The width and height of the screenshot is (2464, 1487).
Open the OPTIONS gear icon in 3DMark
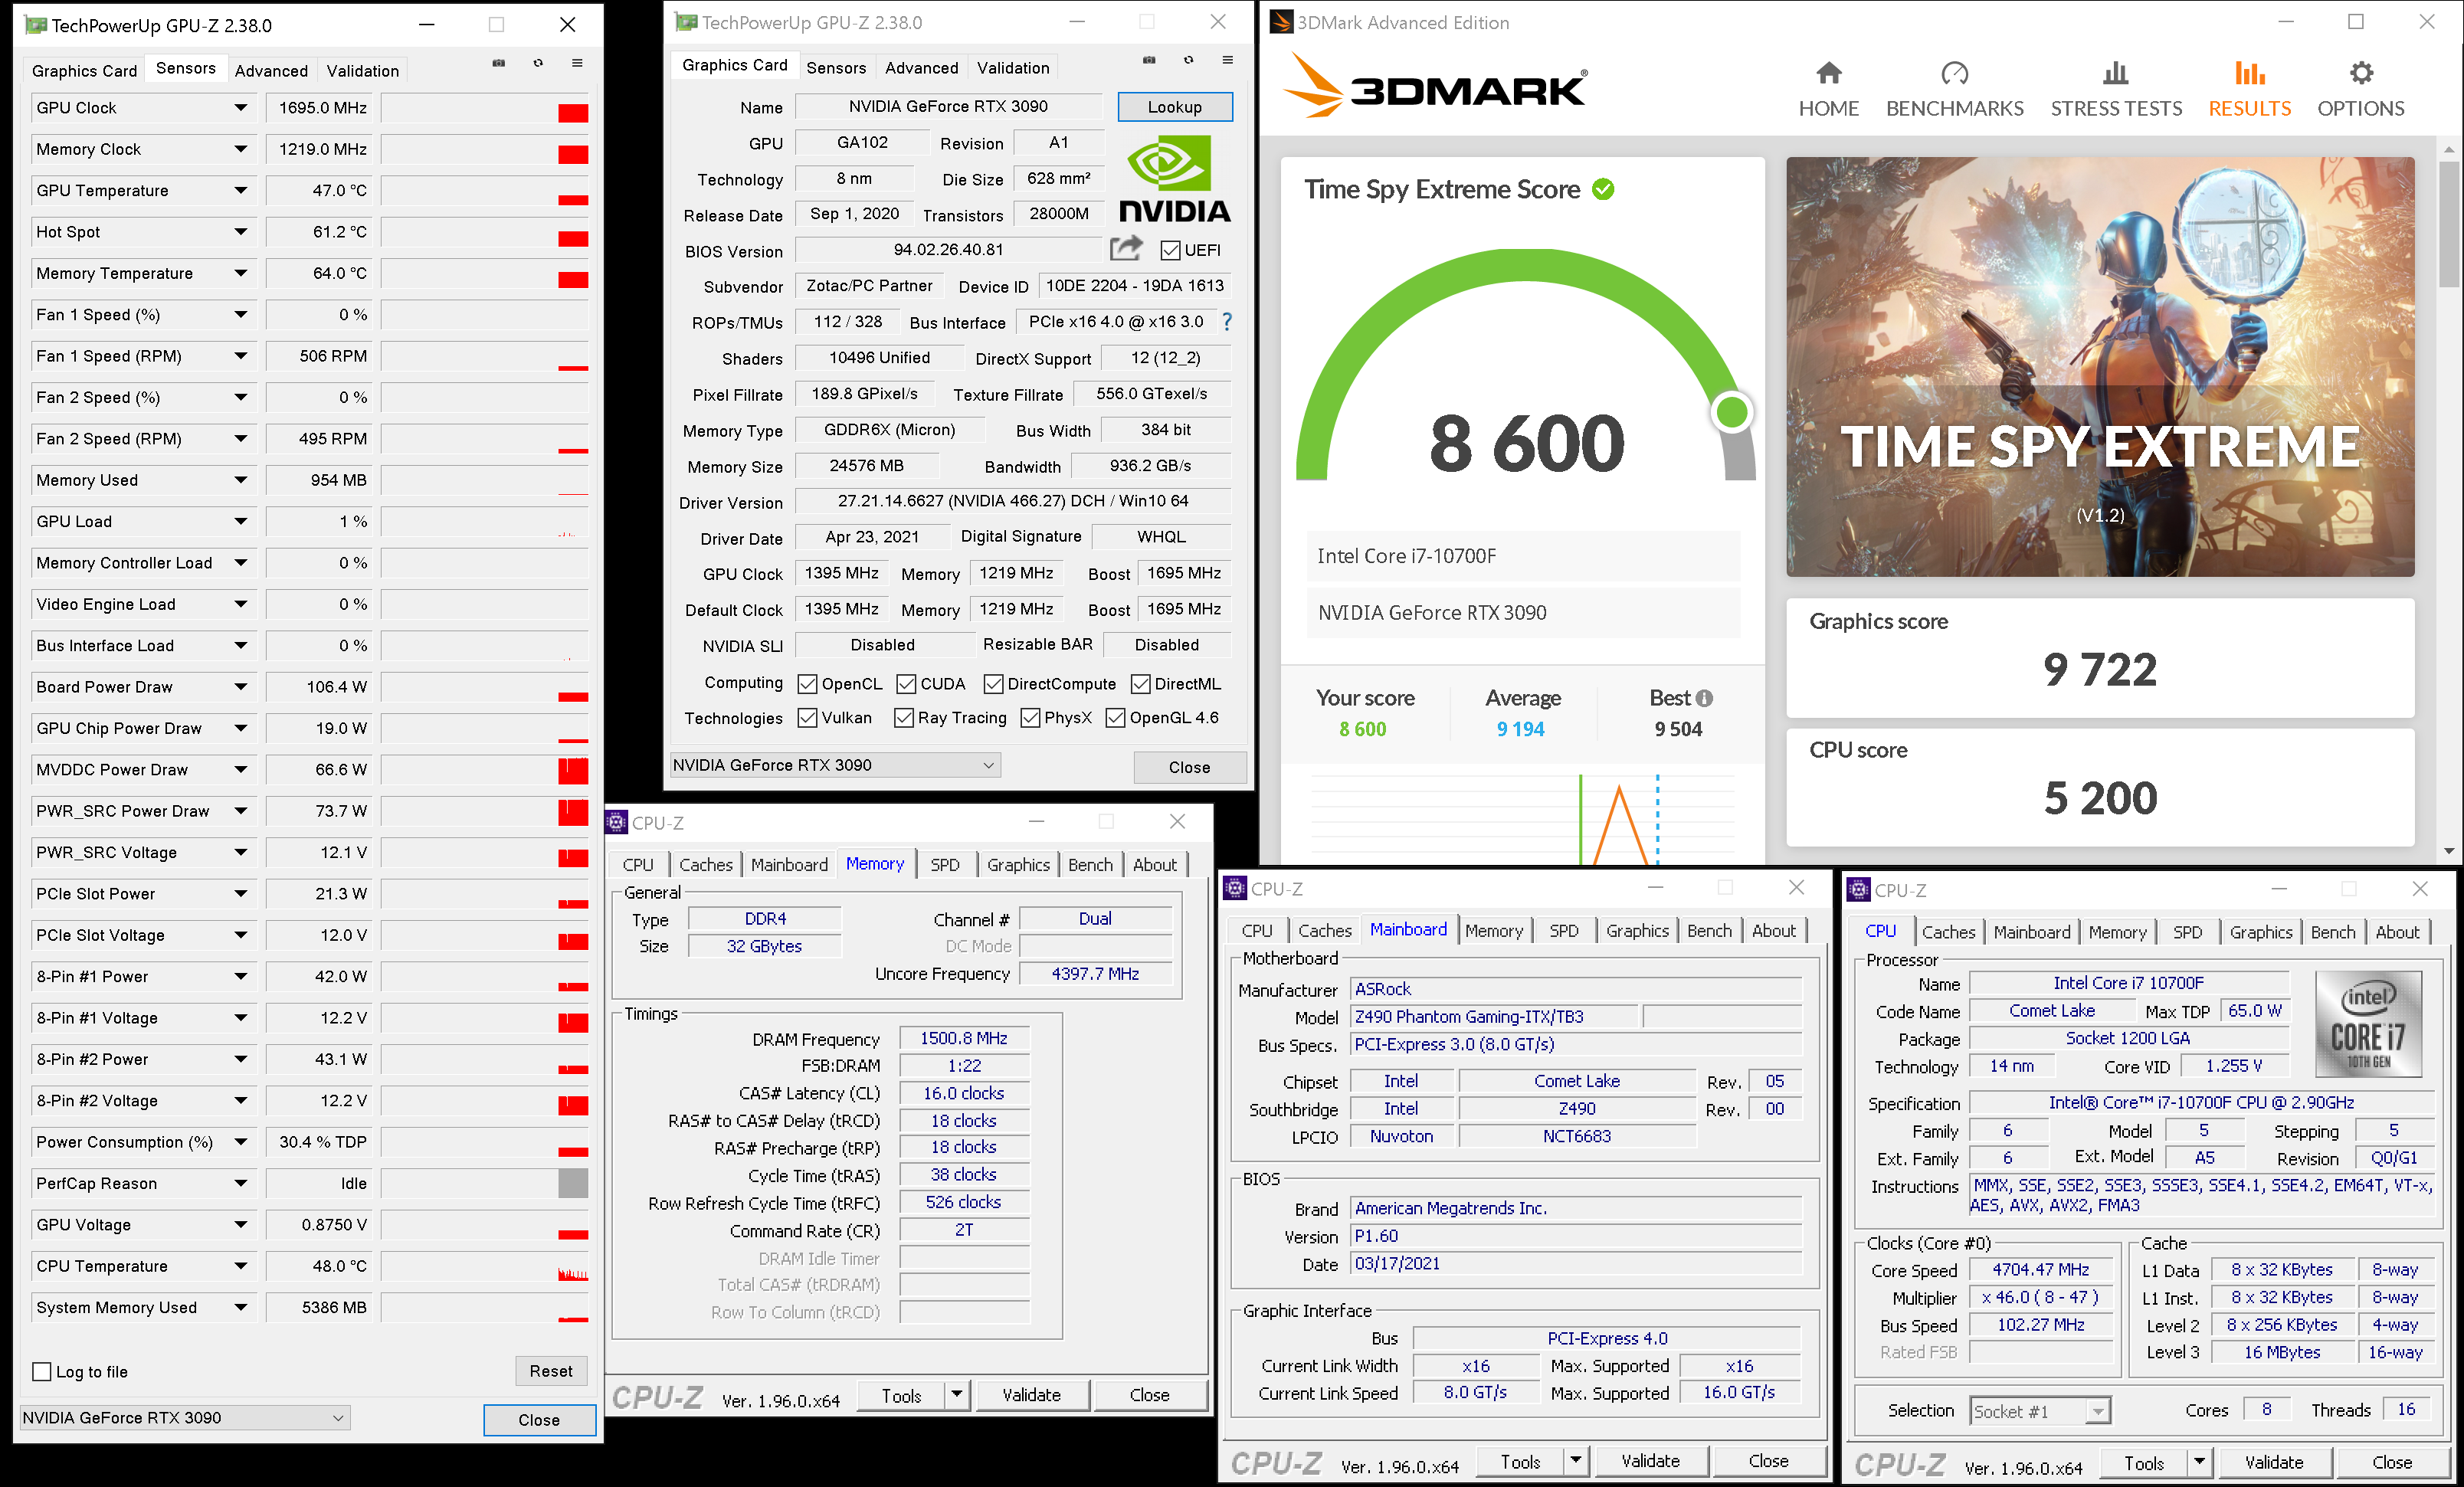point(2361,73)
